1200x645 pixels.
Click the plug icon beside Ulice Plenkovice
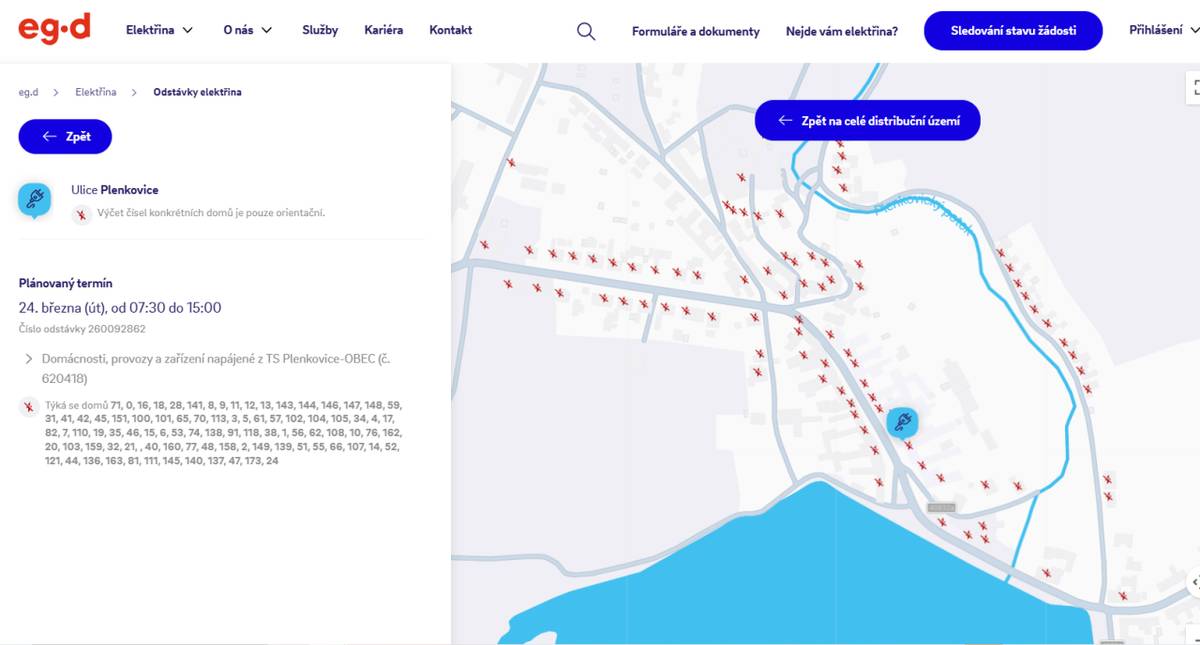35,200
